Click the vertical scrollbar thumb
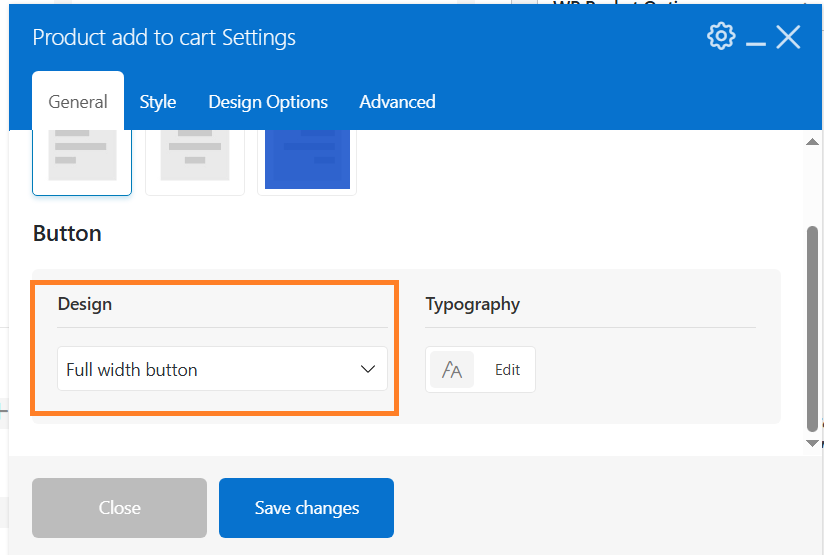 812,329
